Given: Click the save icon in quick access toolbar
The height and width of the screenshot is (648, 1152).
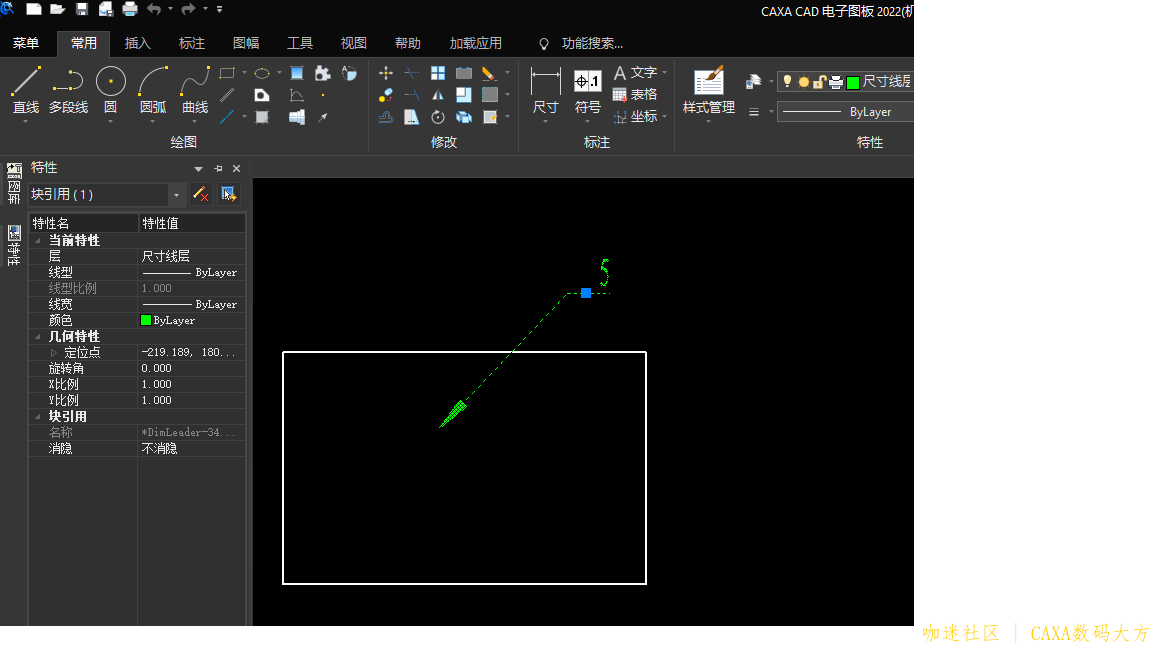Looking at the screenshot, I should pyautogui.click(x=82, y=9).
